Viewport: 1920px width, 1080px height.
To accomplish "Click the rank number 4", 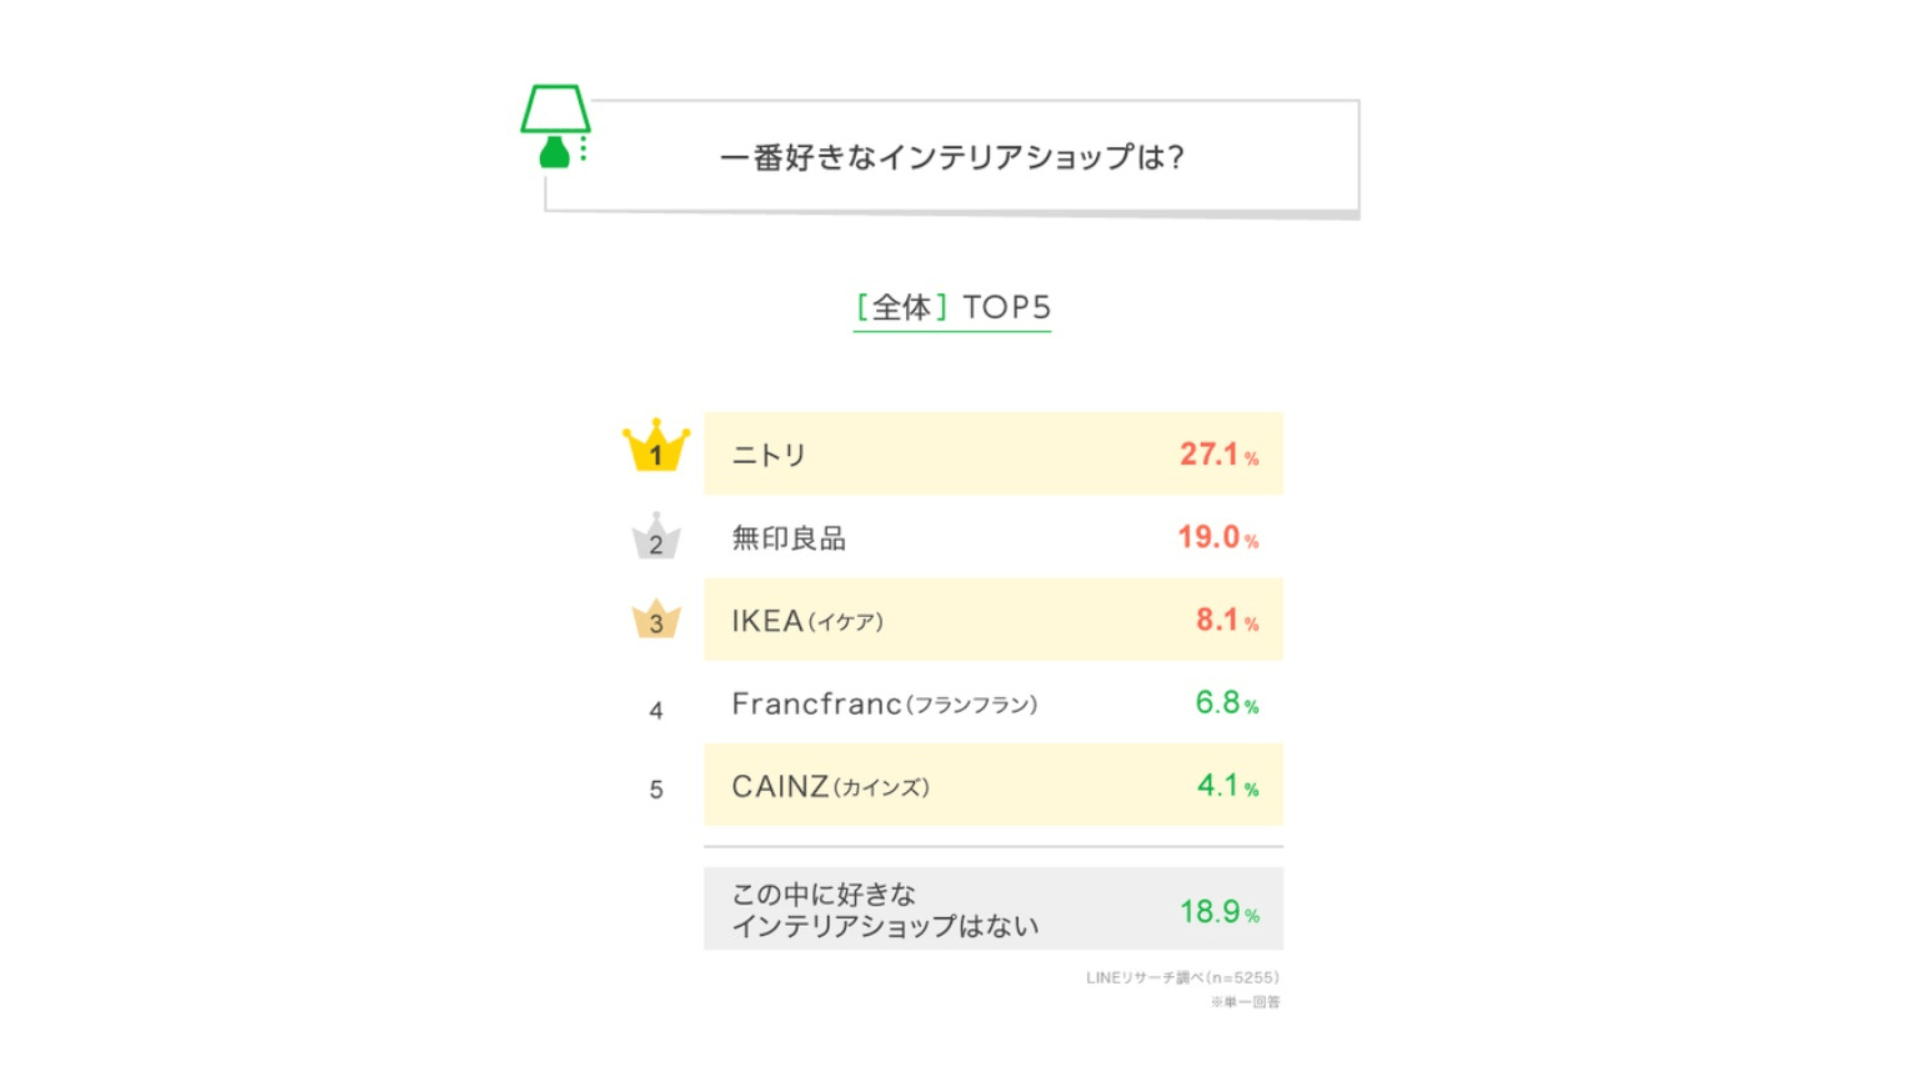I will [x=656, y=710].
